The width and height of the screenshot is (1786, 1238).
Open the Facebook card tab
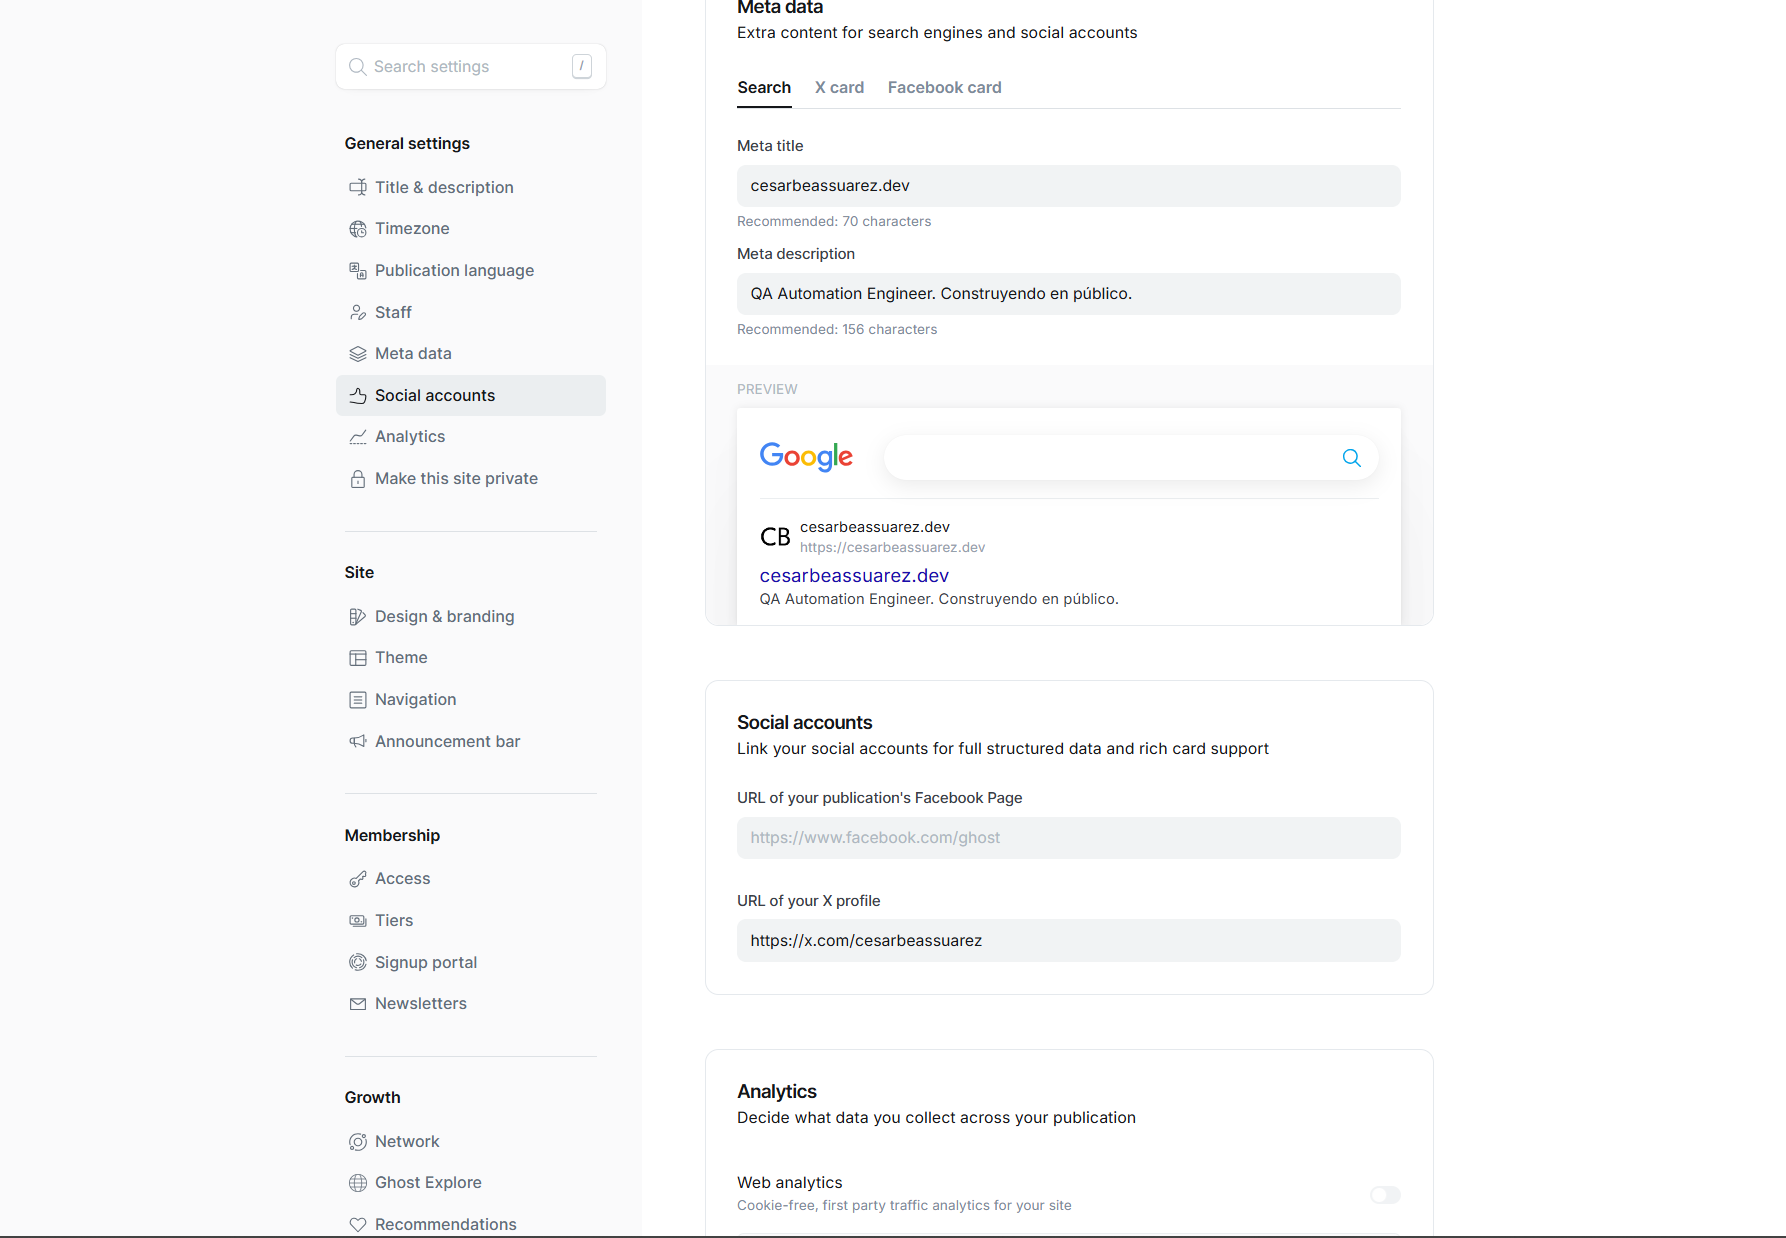(944, 87)
